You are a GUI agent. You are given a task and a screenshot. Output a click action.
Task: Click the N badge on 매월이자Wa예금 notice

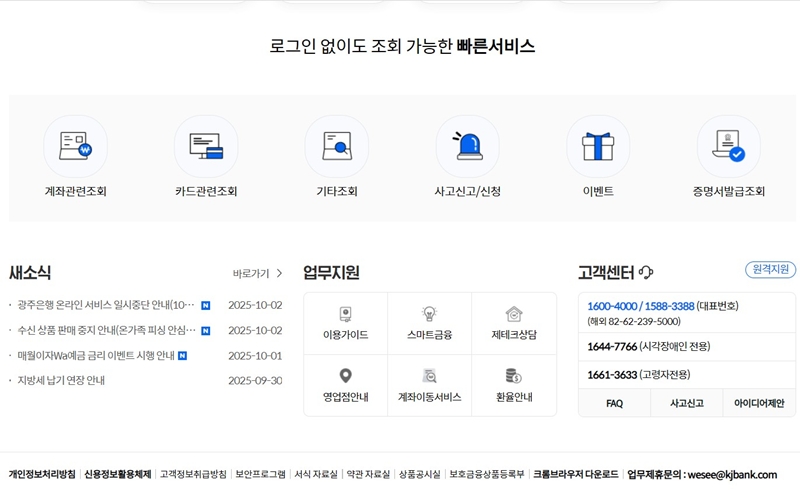[x=182, y=356]
